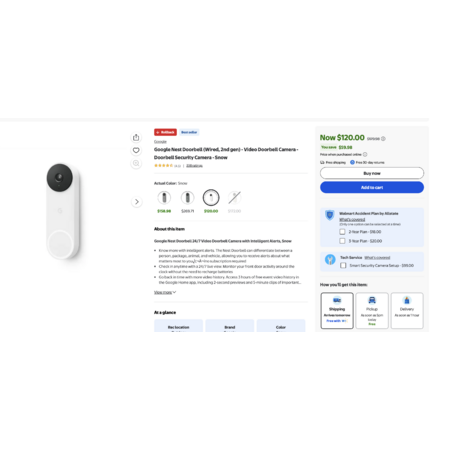The width and height of the screenshot is (450, 450).
Task: Click info icon beside price when purchased online
Action: pyautogui.click(x=365, y=154)
